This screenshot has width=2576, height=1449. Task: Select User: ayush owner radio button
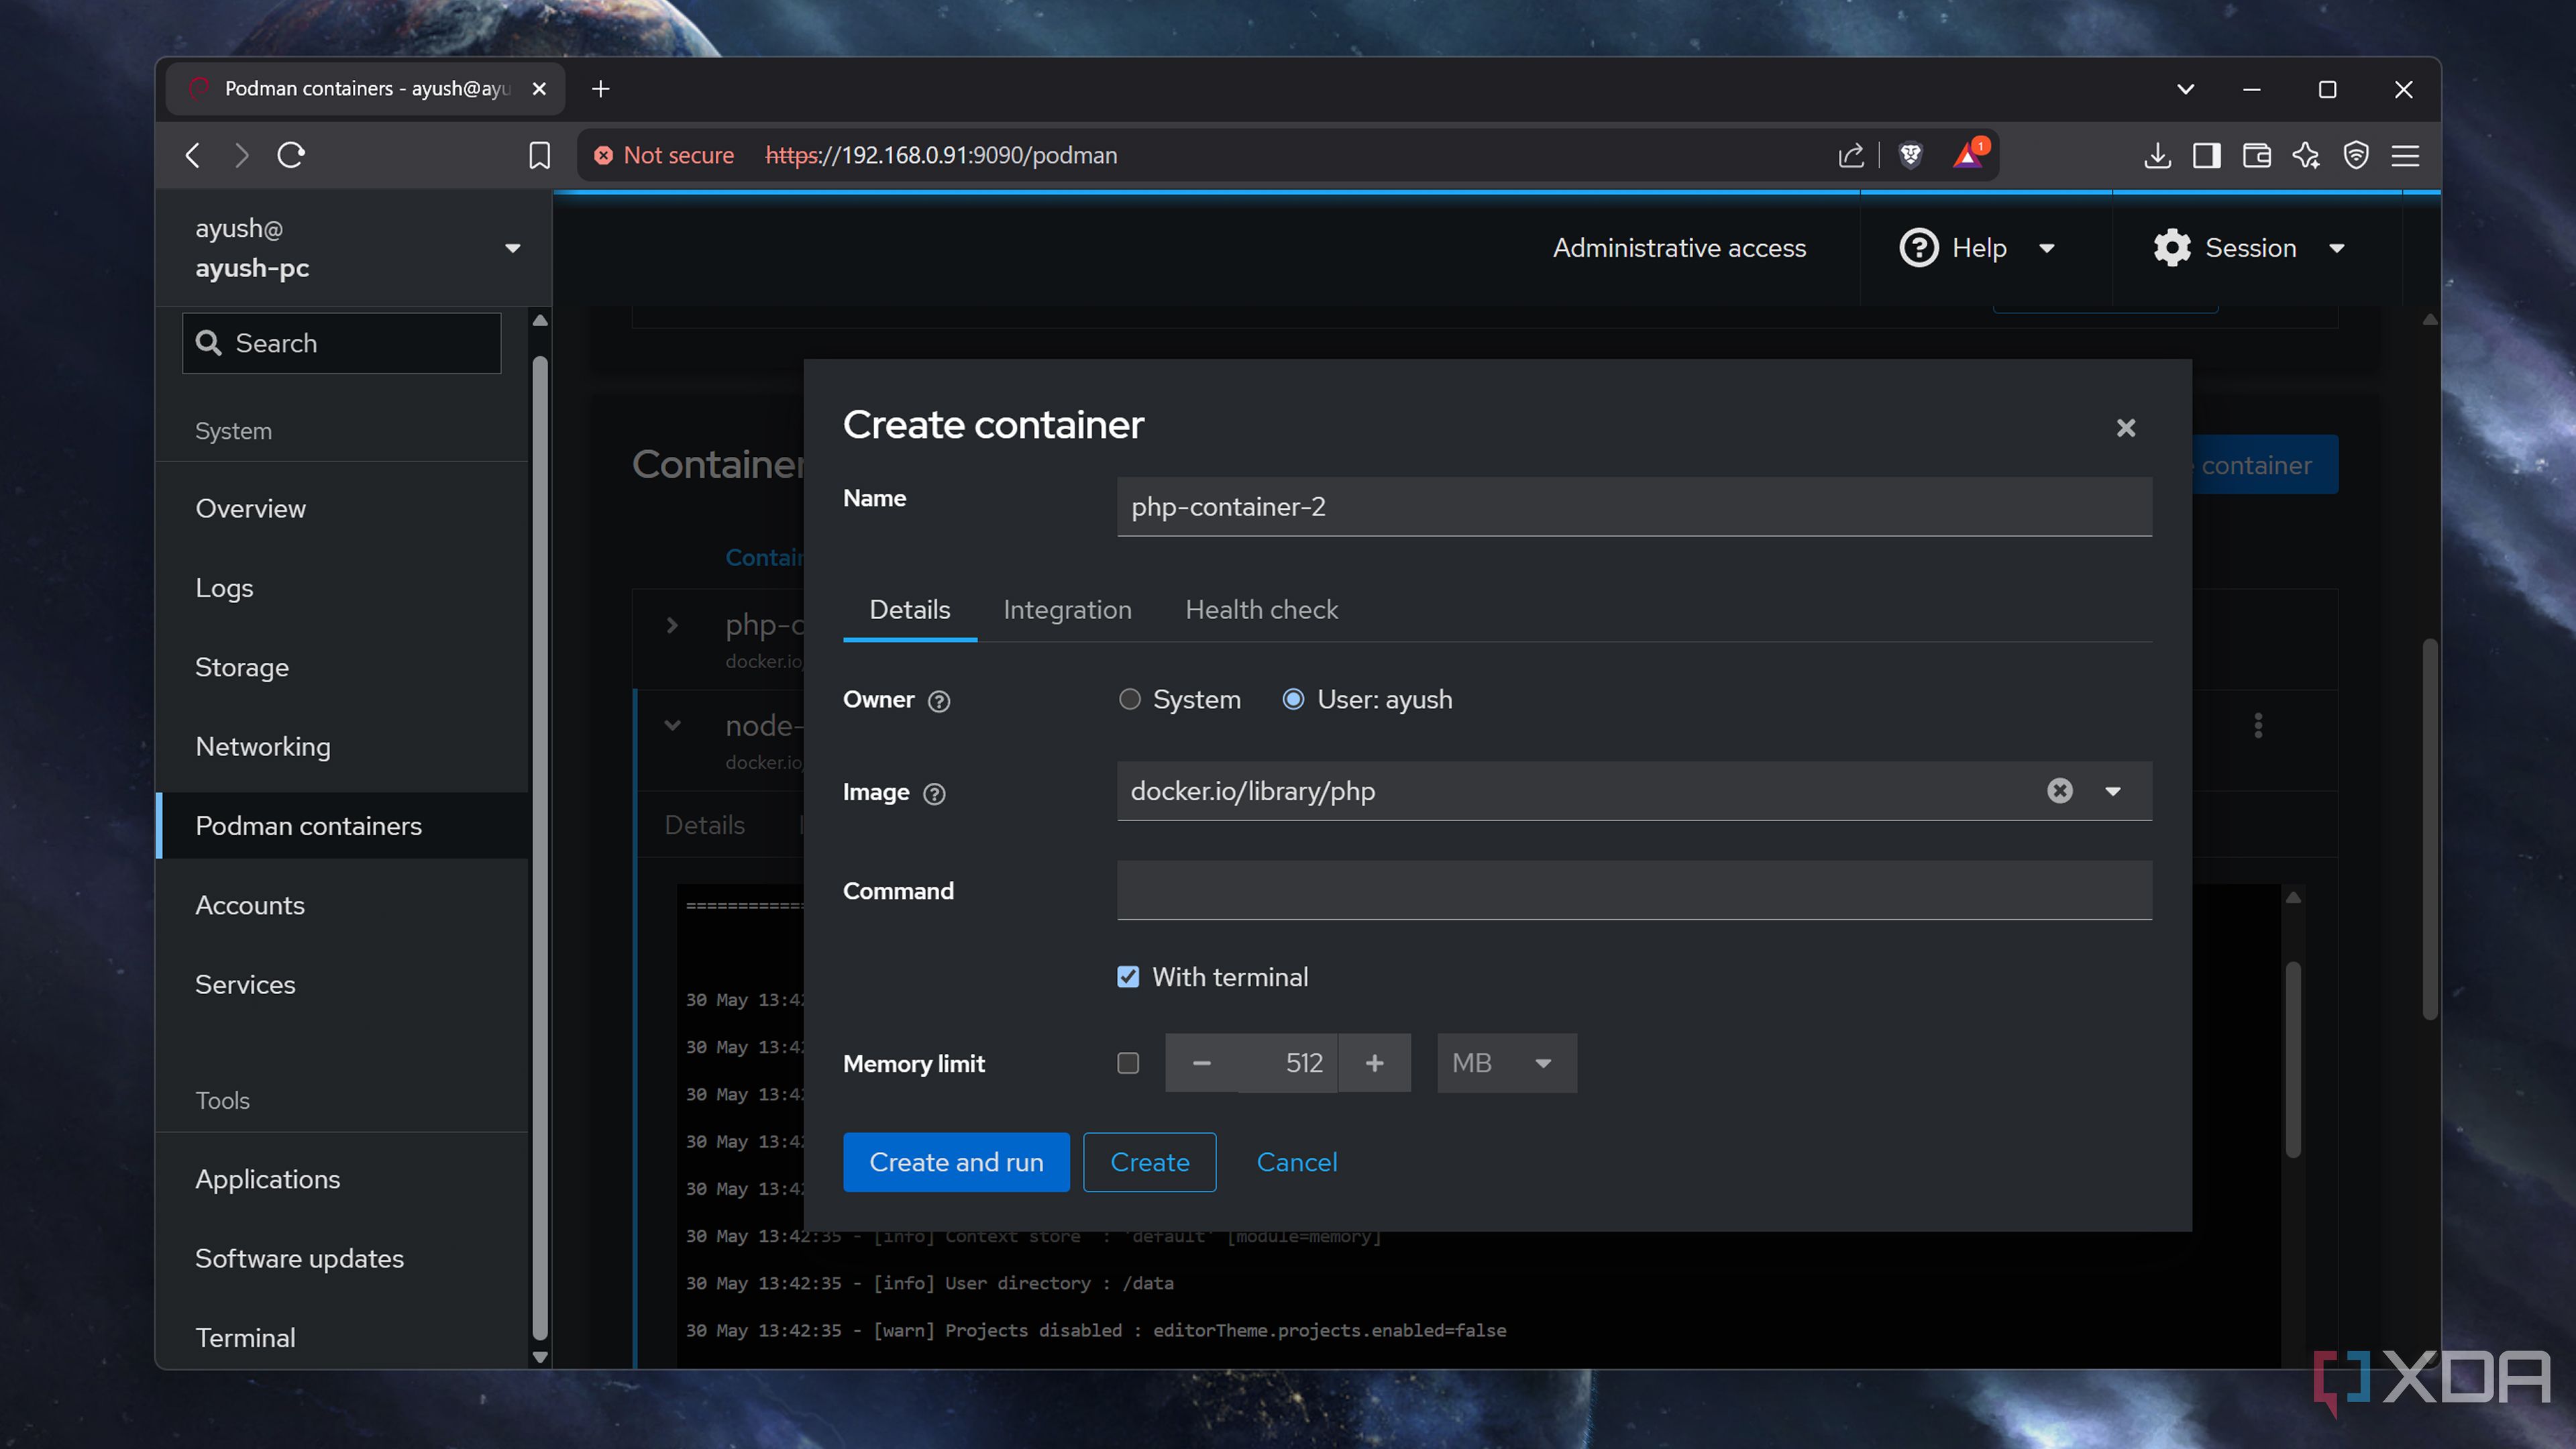(x=1293, y=699)
